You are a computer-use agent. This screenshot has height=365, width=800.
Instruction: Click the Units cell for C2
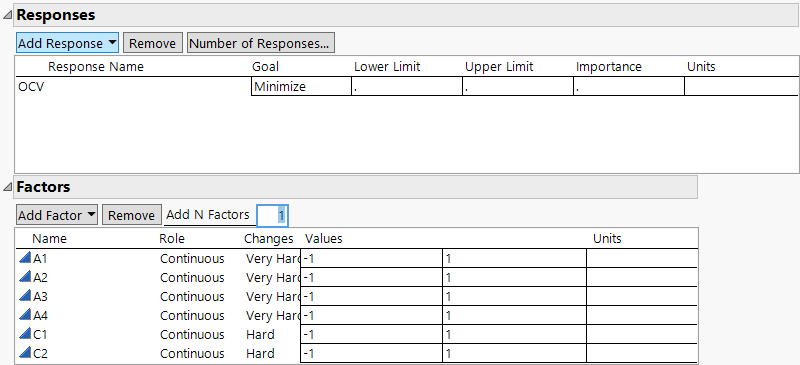(x=642, y=354)
